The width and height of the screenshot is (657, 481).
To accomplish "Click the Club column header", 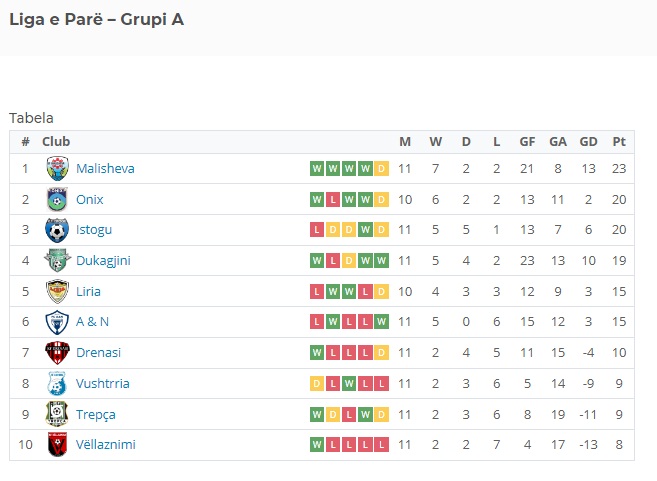I will tap(56, 142).
